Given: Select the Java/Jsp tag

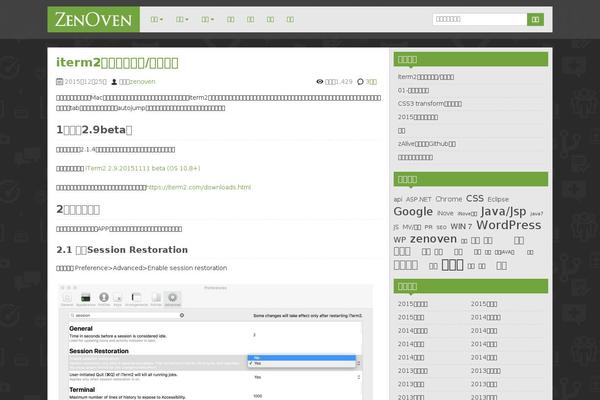Looking at the screenshot, I should [x=503, y=211].
